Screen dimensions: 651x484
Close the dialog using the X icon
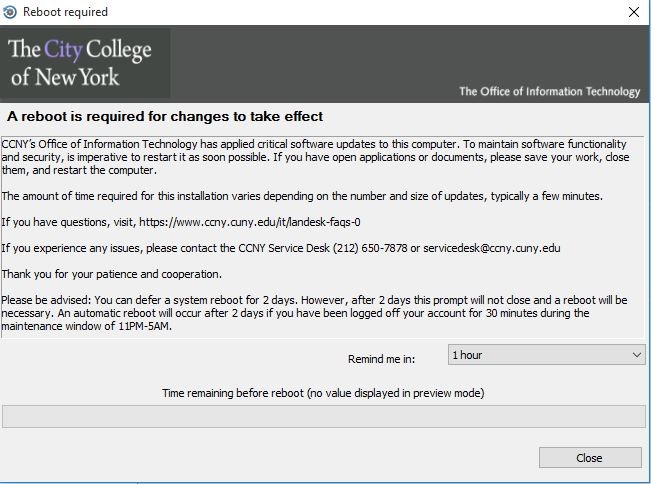pyautogui.click(x=634, y=12)
